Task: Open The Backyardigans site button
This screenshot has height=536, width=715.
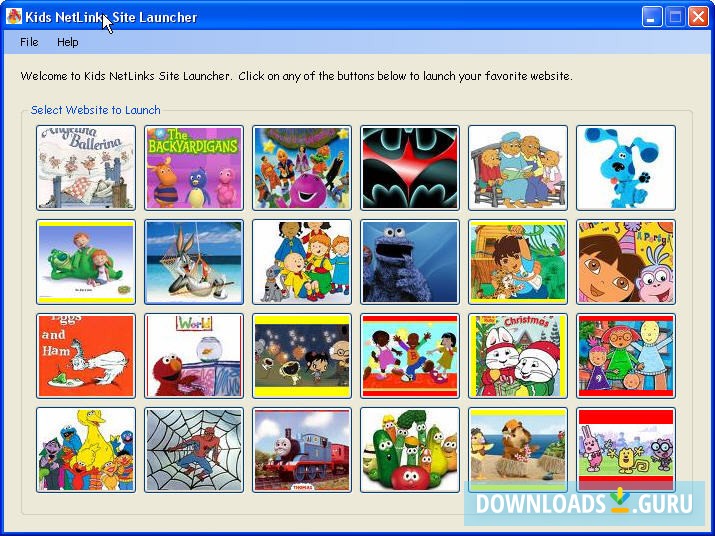Action: tap(194, 168)
